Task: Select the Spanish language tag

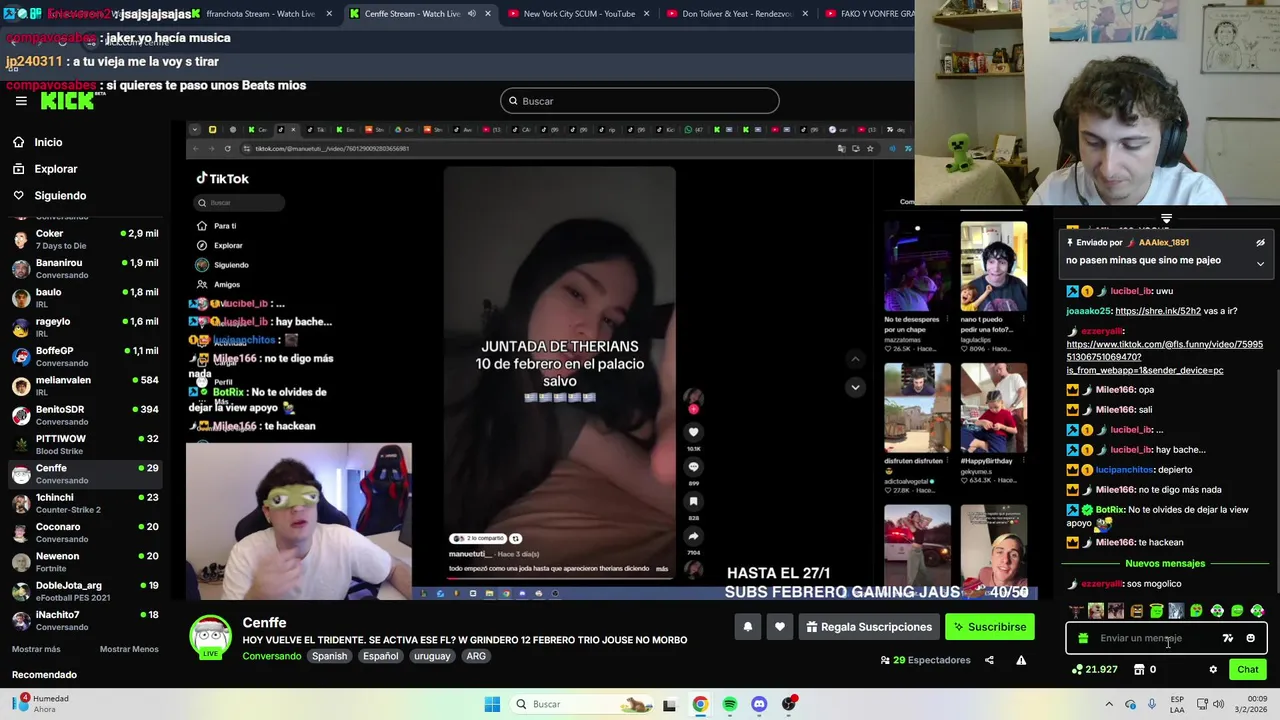Action: [x=329, y=656]
